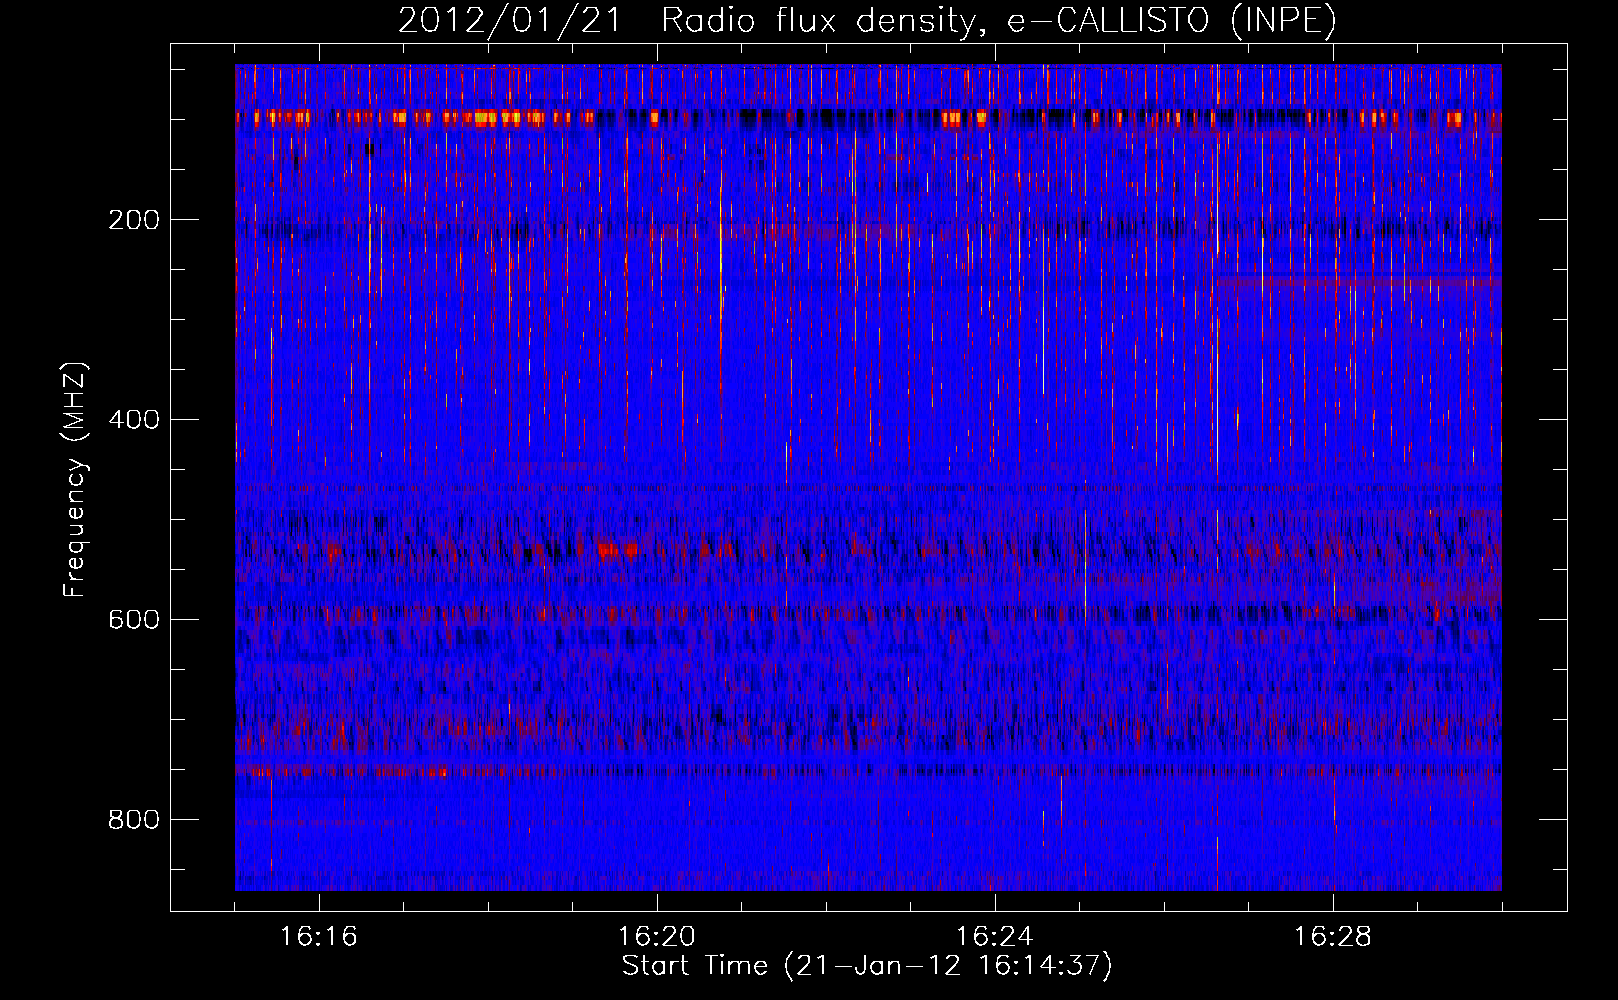Click the 16:28 time tick label
Image resolution: width=1618 pixels, height=1000 pixels.
tap(1333, 937)
